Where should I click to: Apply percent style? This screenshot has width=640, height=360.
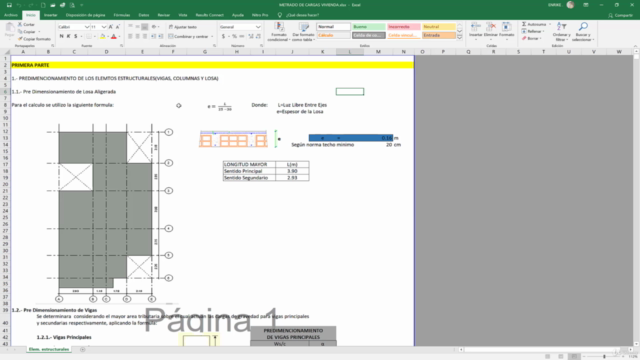(x=234, y=36)
